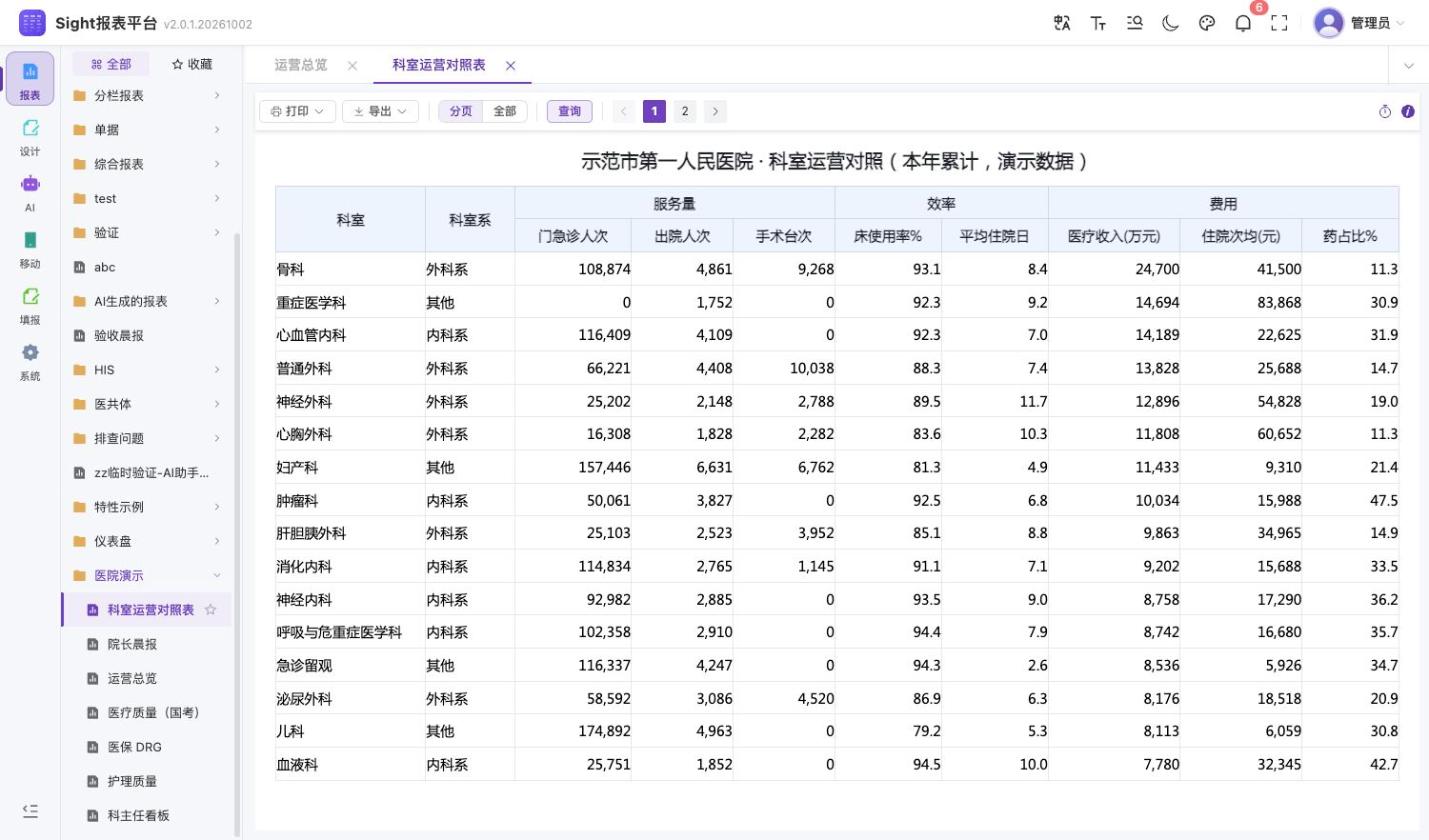This screenshot has width=1429, height=840.
Task: Collapse the sidebar with bottom-left icon
Action: point(30,811)
